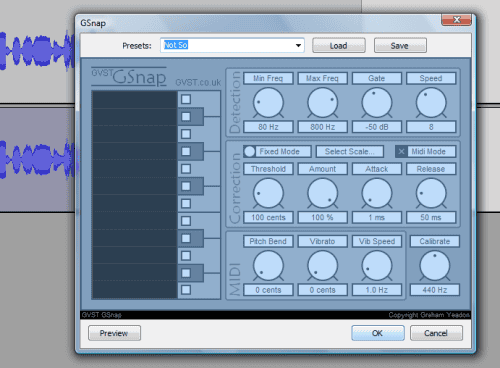Check the D# black key checkbox
The height and width of the screenshot is (368, 500).
pos(186,238)
